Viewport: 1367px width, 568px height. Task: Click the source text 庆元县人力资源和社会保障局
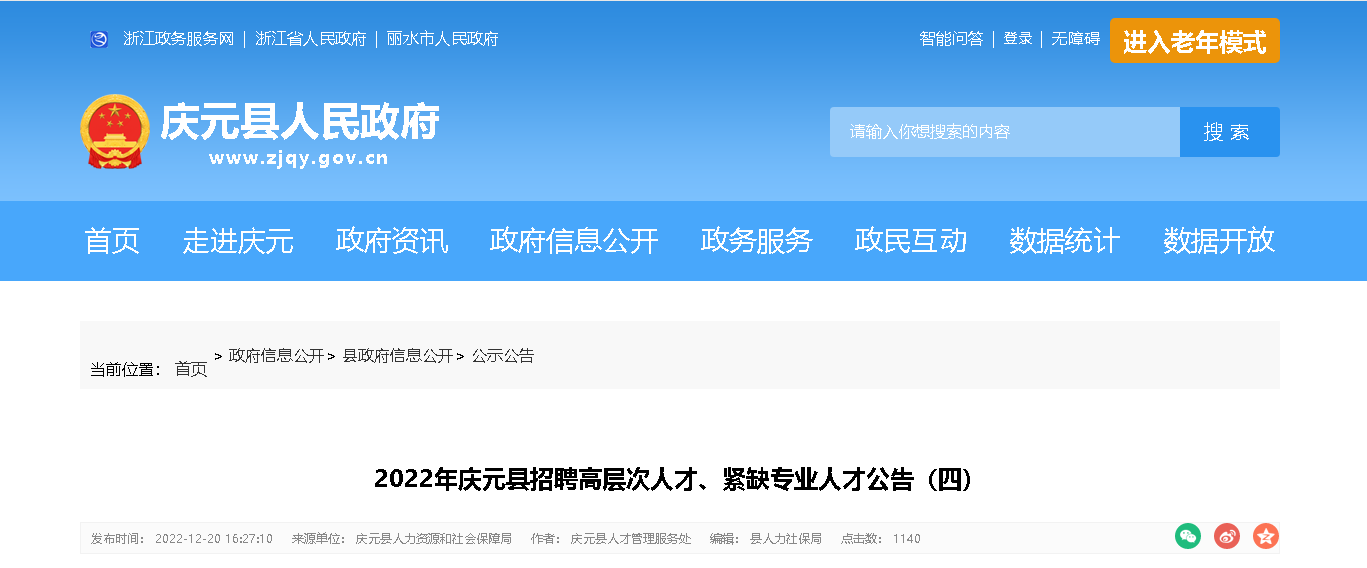[433, 538]
